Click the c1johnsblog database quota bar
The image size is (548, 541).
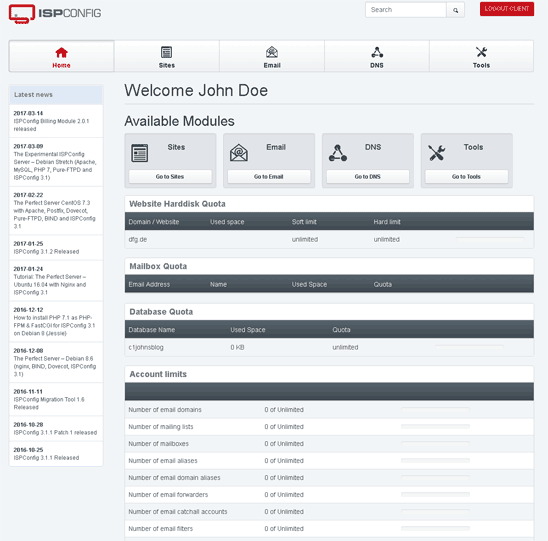coord(469,347)
